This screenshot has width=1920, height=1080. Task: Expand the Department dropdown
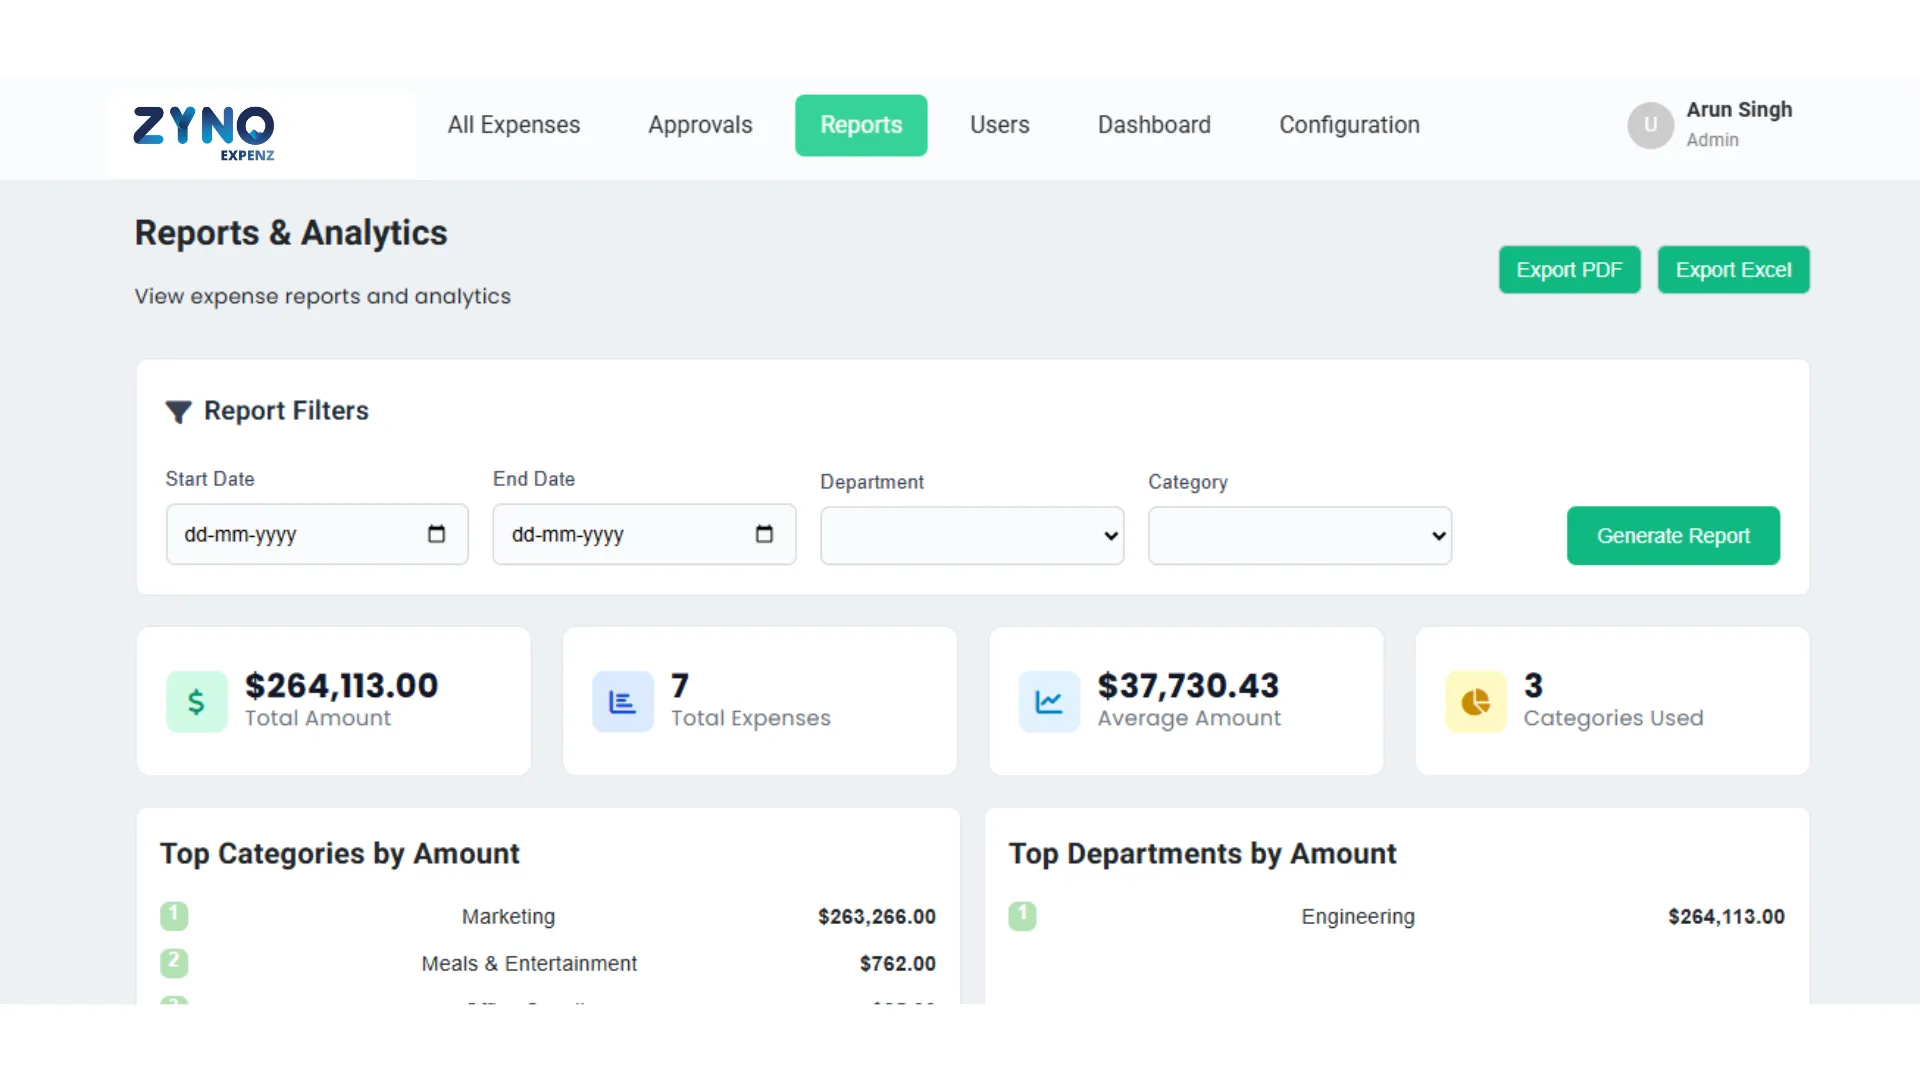point(971,536)
